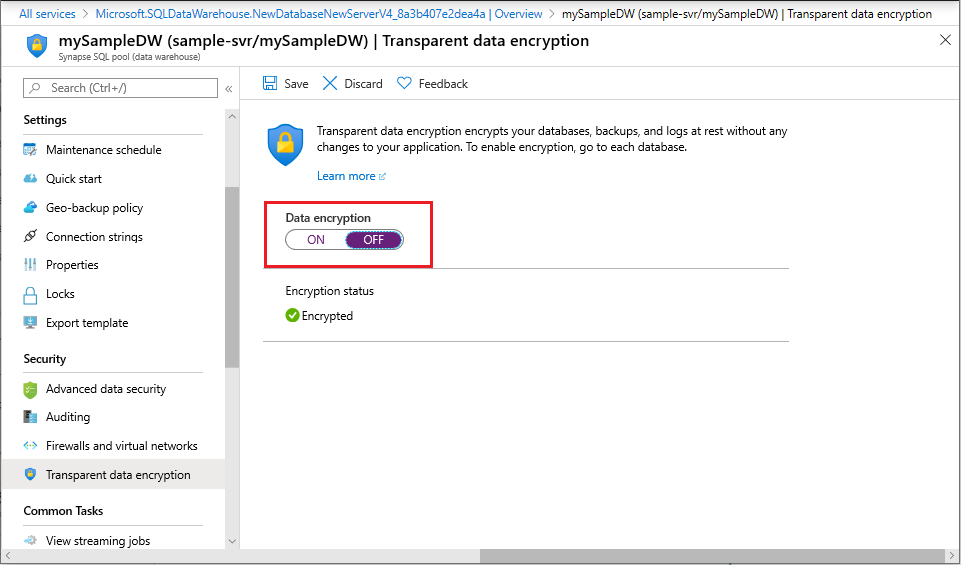Click the Properties bars icon
The image size is (961, 565).
click(30, 265)
